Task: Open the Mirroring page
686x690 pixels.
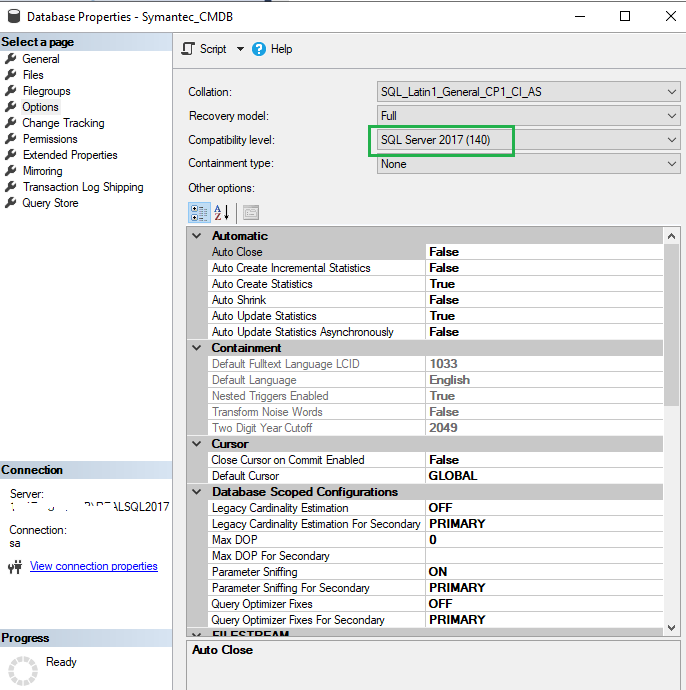Action: (43, 171)
